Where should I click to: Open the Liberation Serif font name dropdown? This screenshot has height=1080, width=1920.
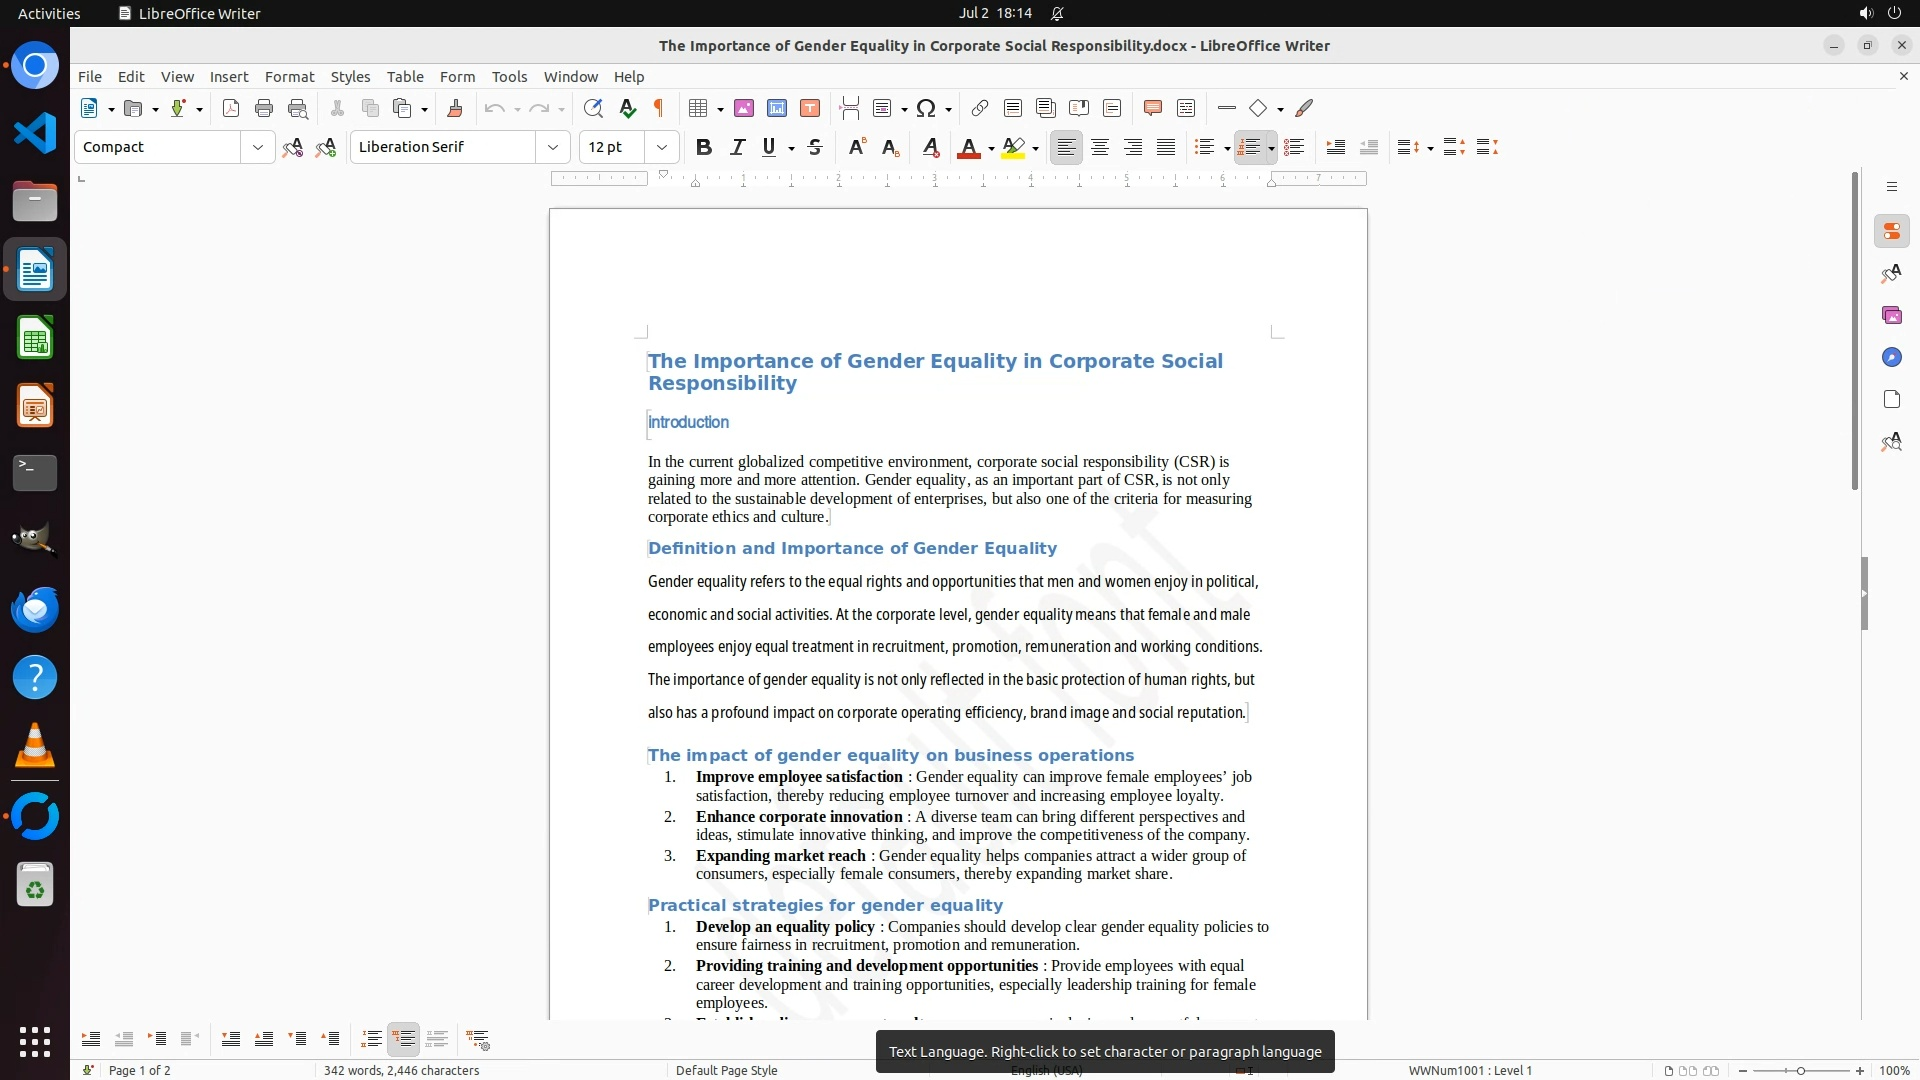pyautogui.click(x=553, y=148)
